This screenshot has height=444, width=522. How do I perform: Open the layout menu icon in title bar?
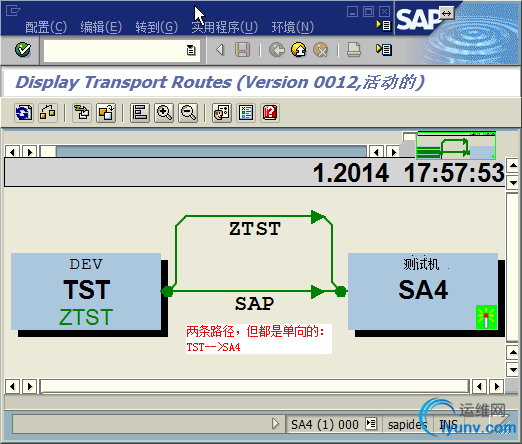point(383,25)
